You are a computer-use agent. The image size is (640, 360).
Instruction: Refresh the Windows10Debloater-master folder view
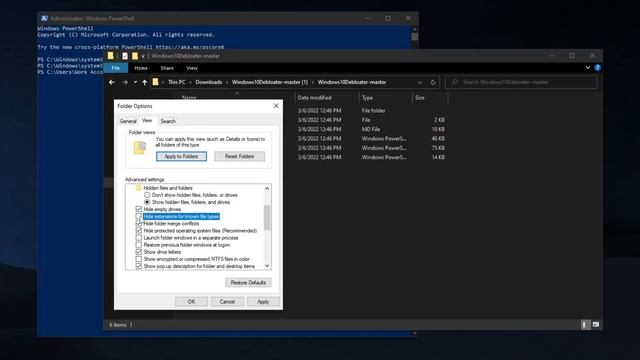tap(433, 82)
